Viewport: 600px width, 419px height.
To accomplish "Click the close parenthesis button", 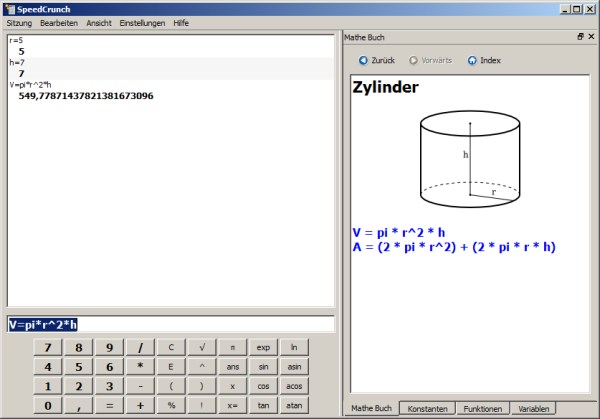I will pyautogui.click(x=202, y=386).
